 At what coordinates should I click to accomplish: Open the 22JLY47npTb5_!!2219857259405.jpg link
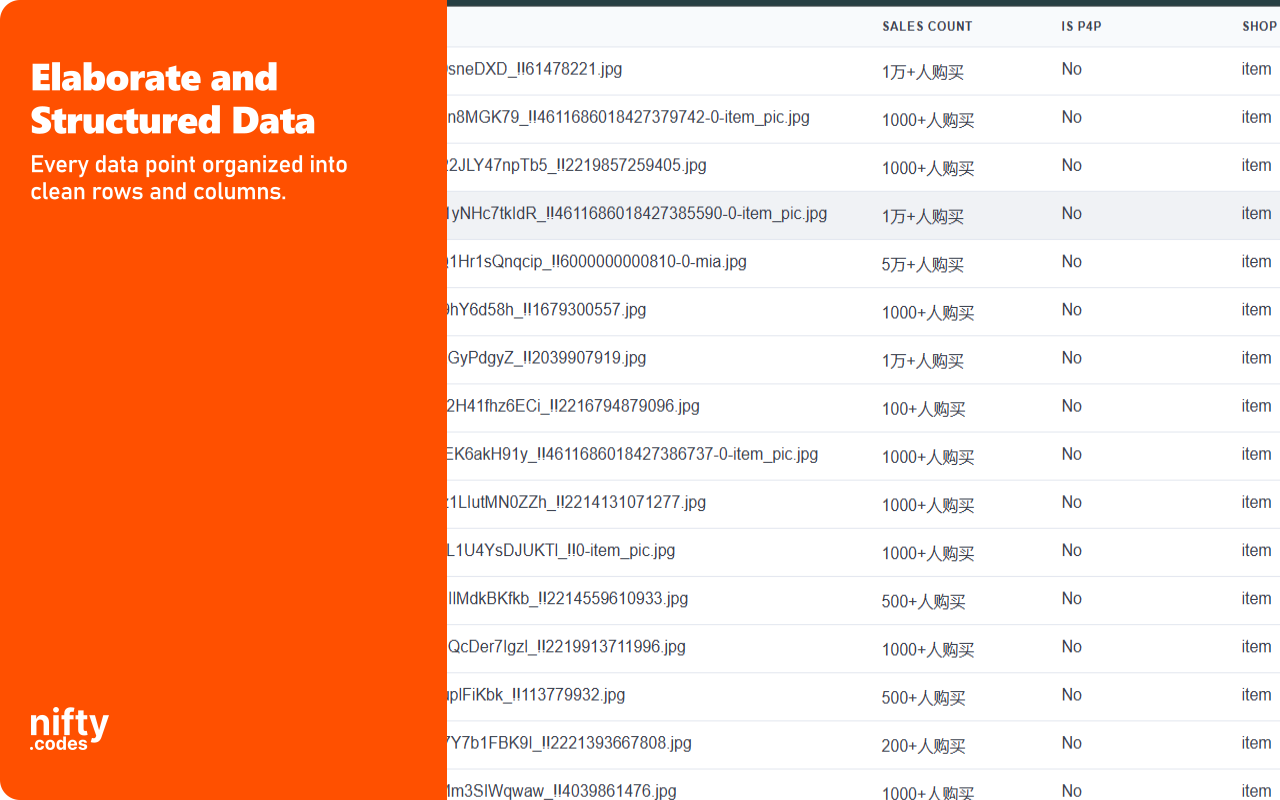click(x=580, y=166)
